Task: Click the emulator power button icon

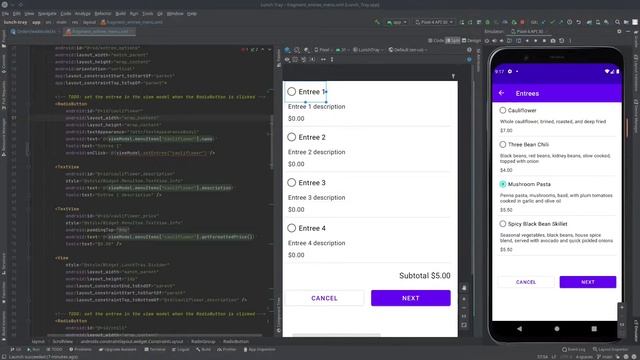Action: 487,40
